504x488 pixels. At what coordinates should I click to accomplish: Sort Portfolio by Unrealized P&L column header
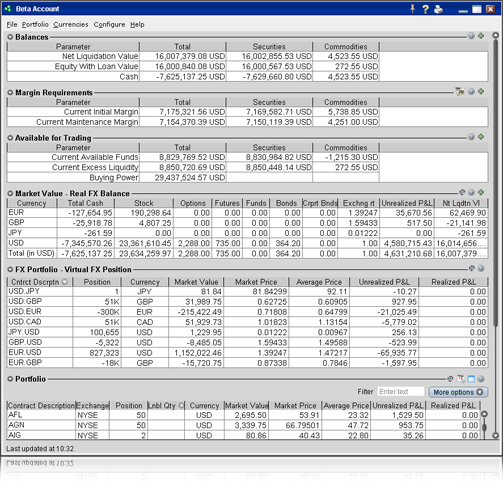pyautogui.click(x=398, y=406)
